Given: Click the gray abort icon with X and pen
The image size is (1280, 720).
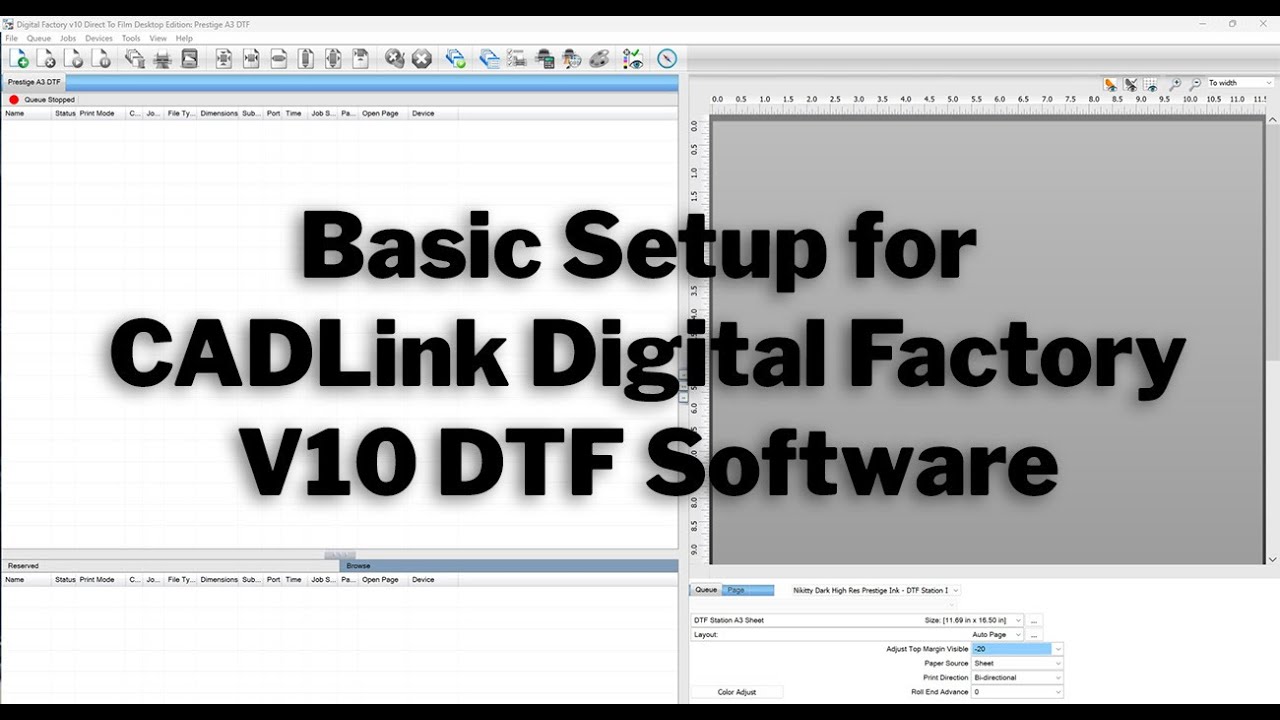Looking at the screenshot, I should click(395, 59).
